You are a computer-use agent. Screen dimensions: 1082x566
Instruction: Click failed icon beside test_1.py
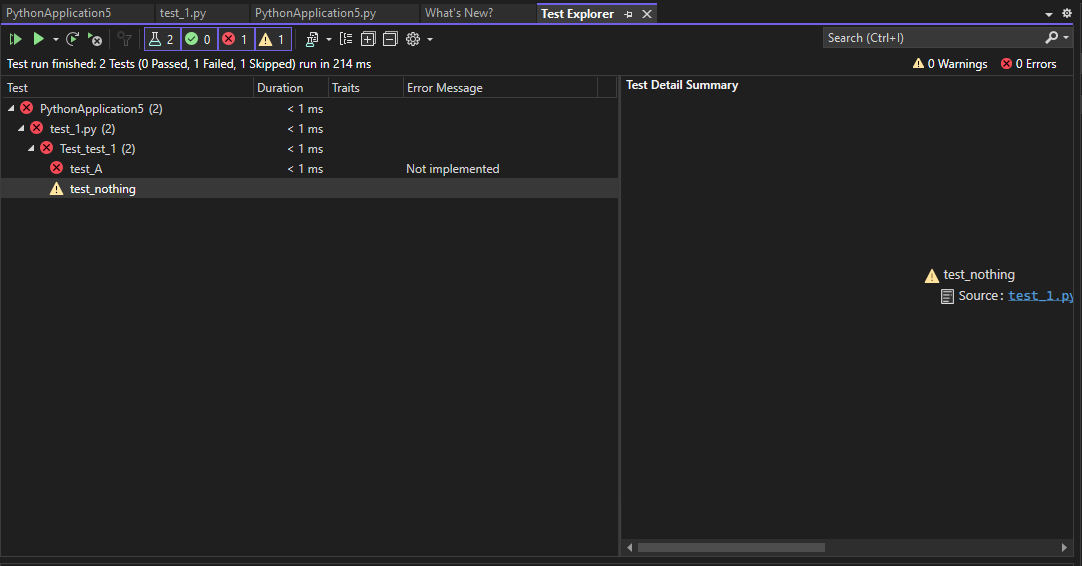pos(37,128)
